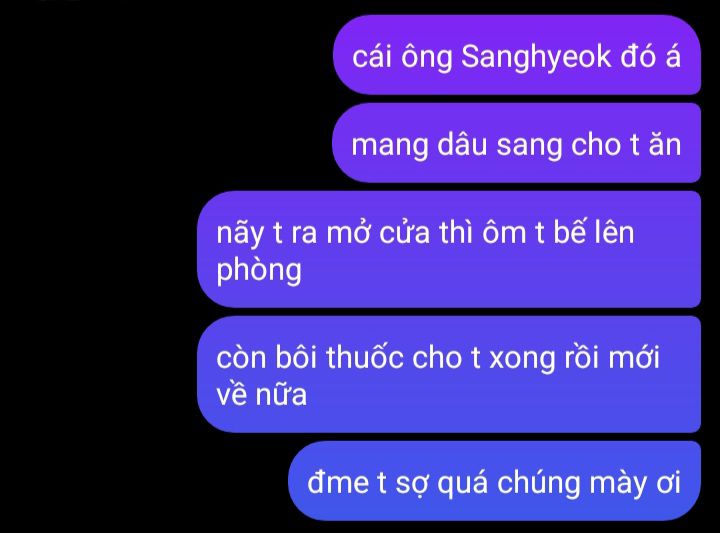Click the word 'mới' in the fourth message
The image size is (720, 533).
tap(634, 357)
